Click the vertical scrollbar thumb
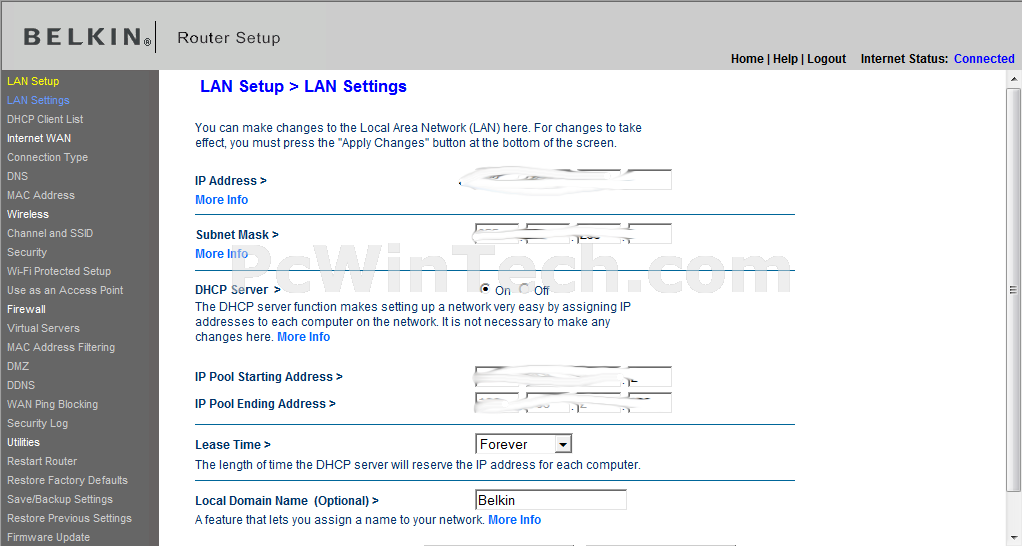This screenshot has height=546, width=1022. click(x=1014, y=290)
